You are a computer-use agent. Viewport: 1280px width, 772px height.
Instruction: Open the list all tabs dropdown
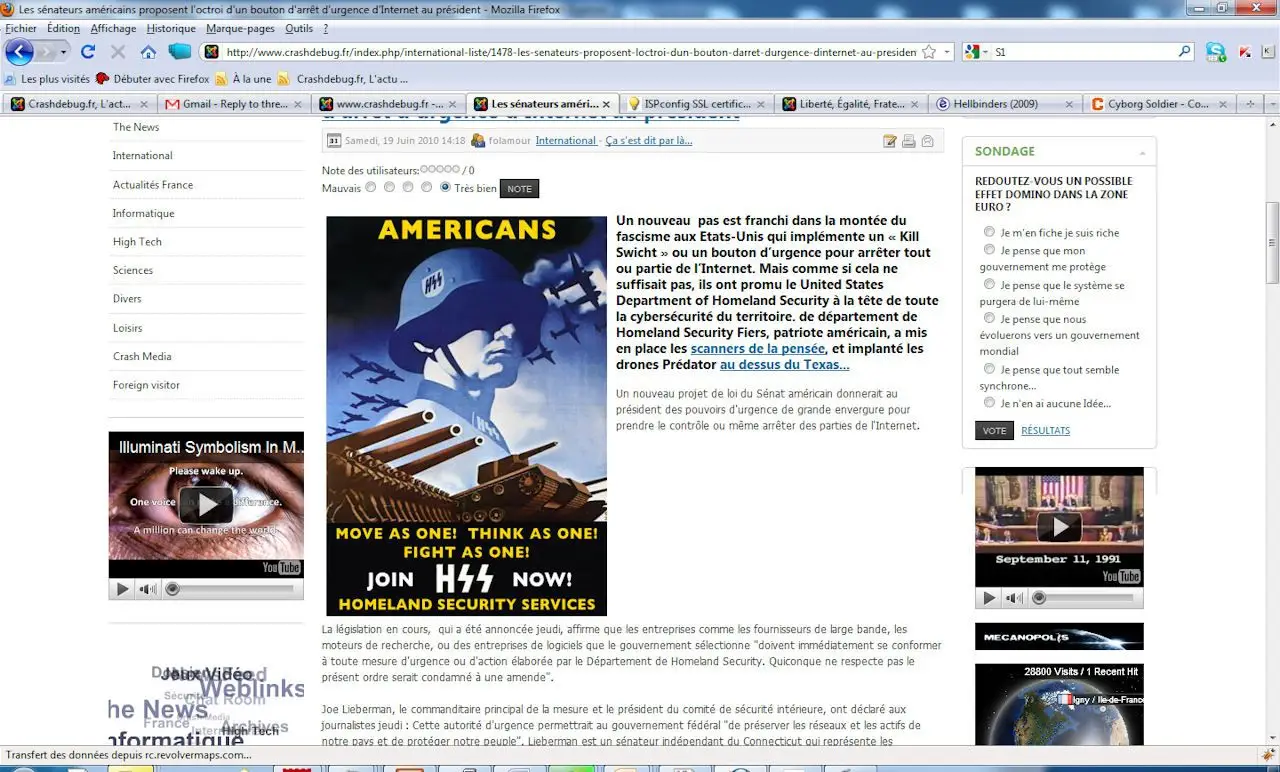click(x=1273, y=104)
